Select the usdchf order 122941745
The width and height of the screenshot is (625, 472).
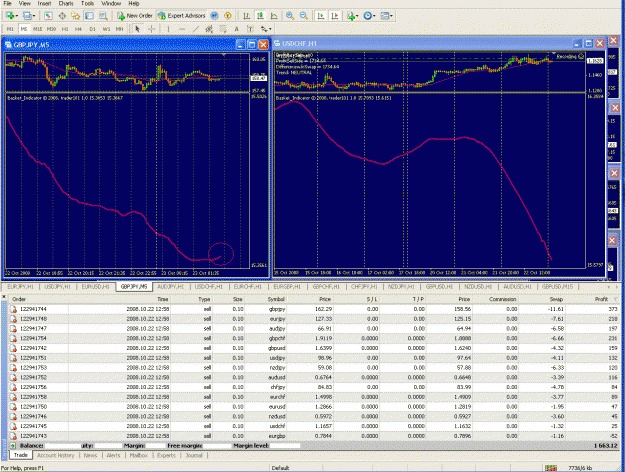(x=314, y=426)
